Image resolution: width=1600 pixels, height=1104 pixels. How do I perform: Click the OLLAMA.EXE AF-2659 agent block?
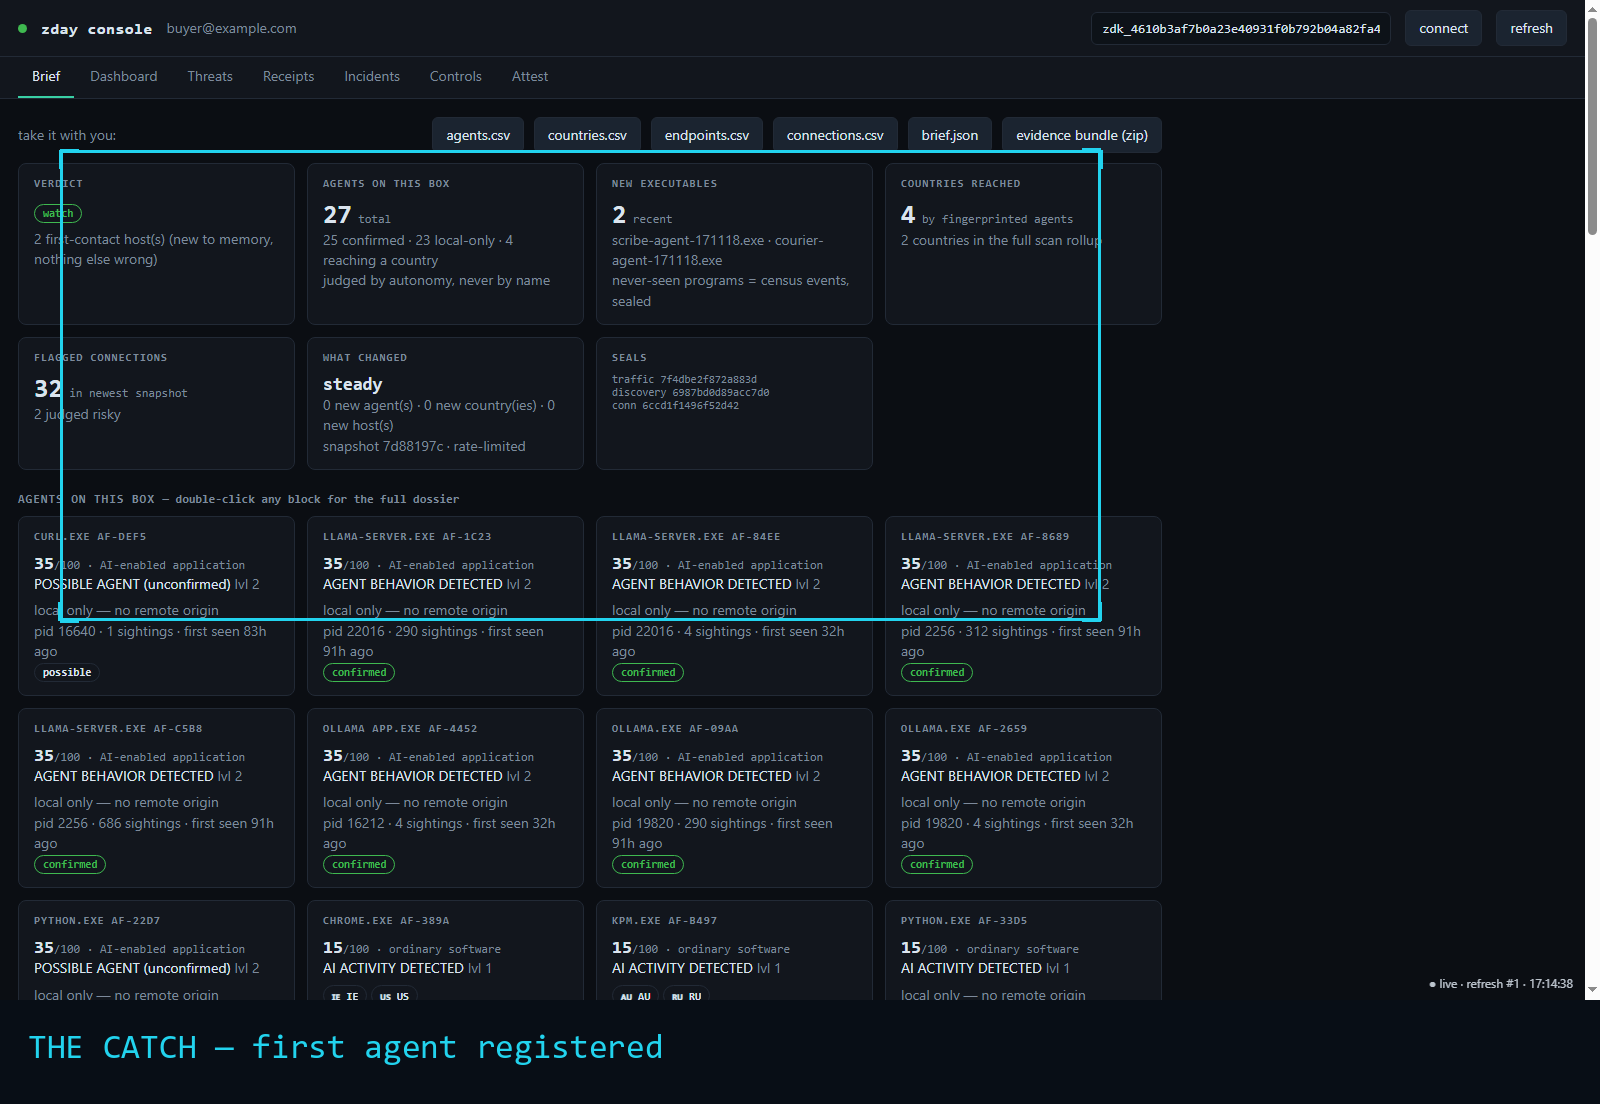click(x=1023, y=798)
